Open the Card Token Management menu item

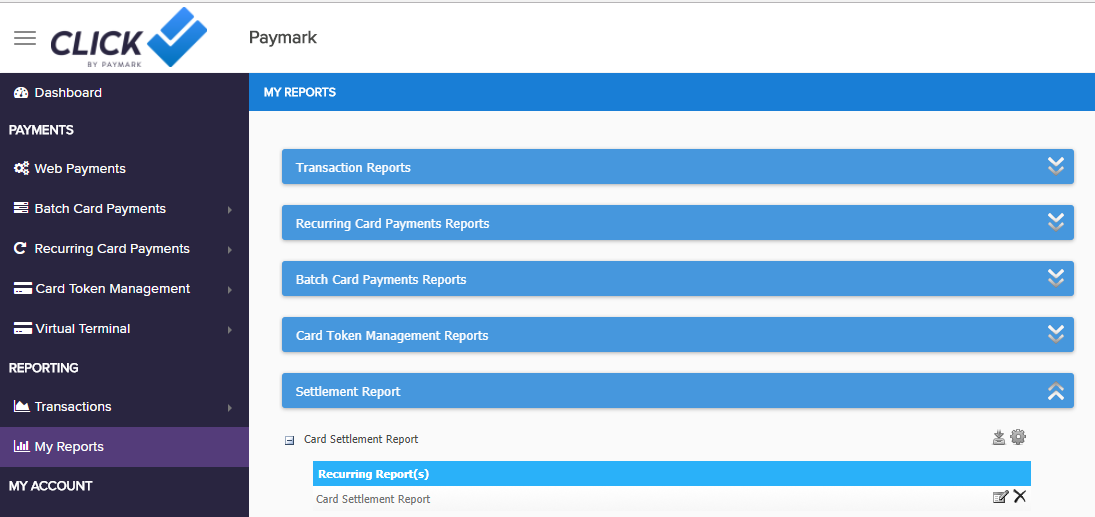(x=124, y=288)
